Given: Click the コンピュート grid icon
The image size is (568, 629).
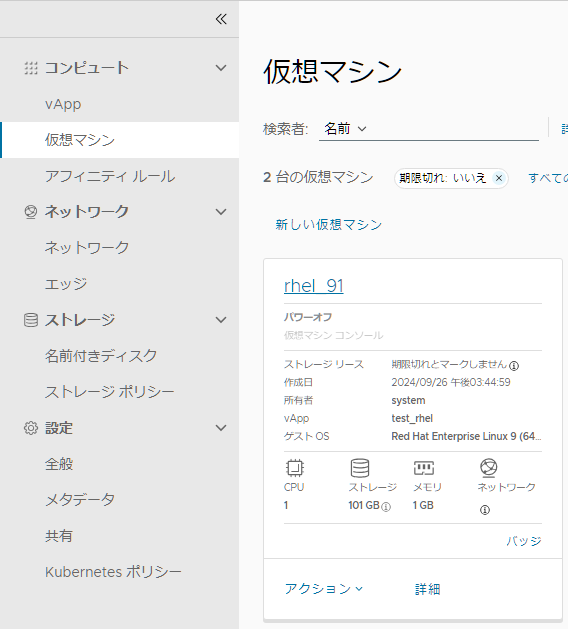Looking at the screenshot, I should pyautogui.click(x=31, y=68).
